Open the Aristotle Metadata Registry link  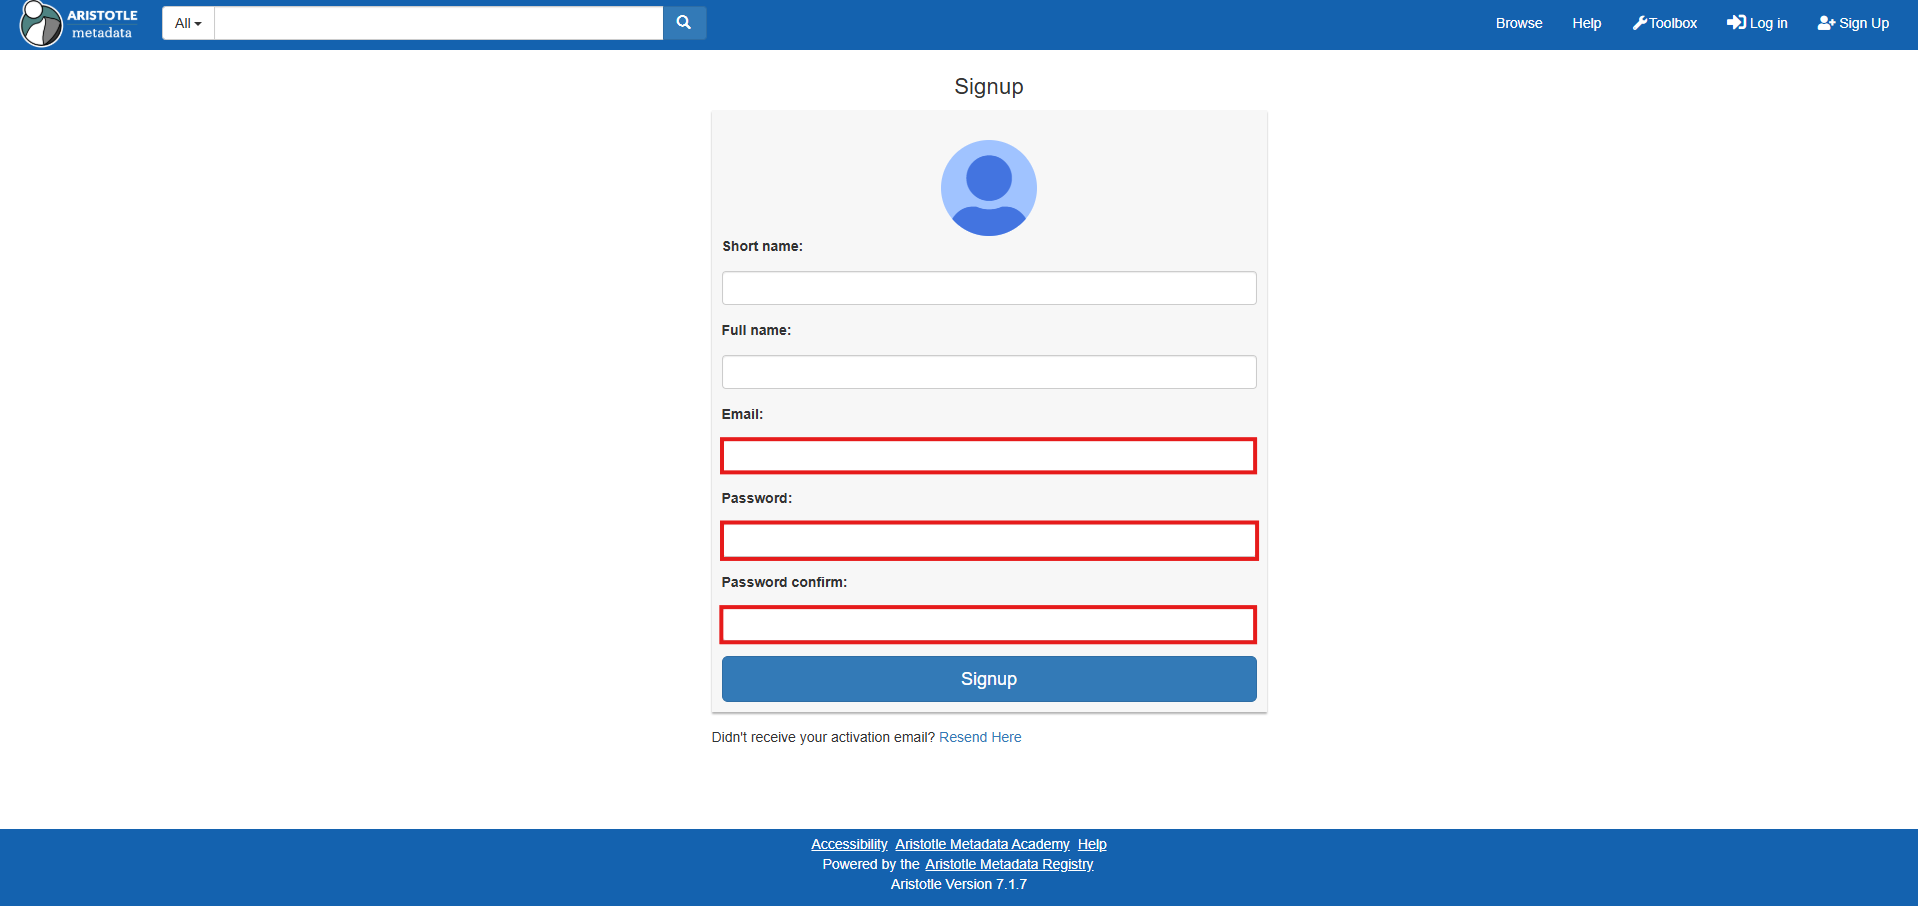tap(1009, 864)
